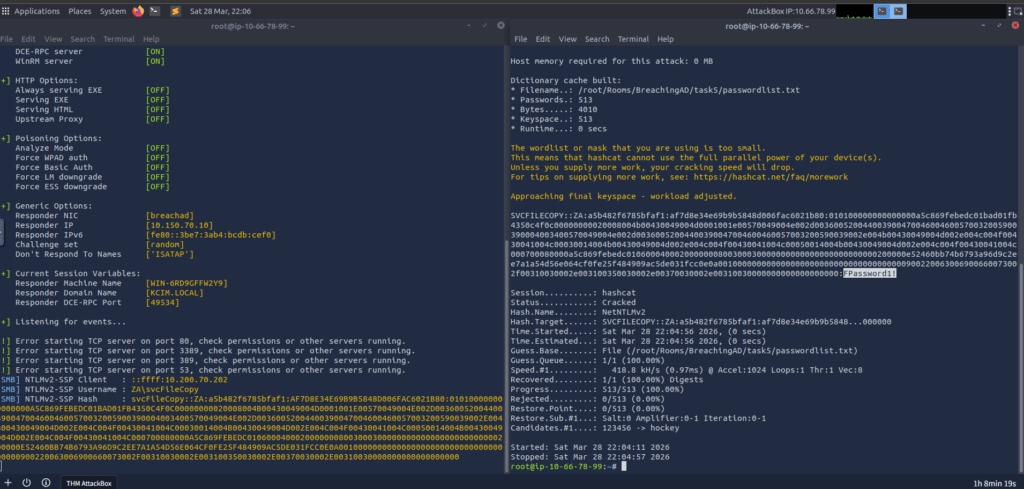Click the WinRM server [ON] line
1024x489 pixels.
[x=90, y=61]
